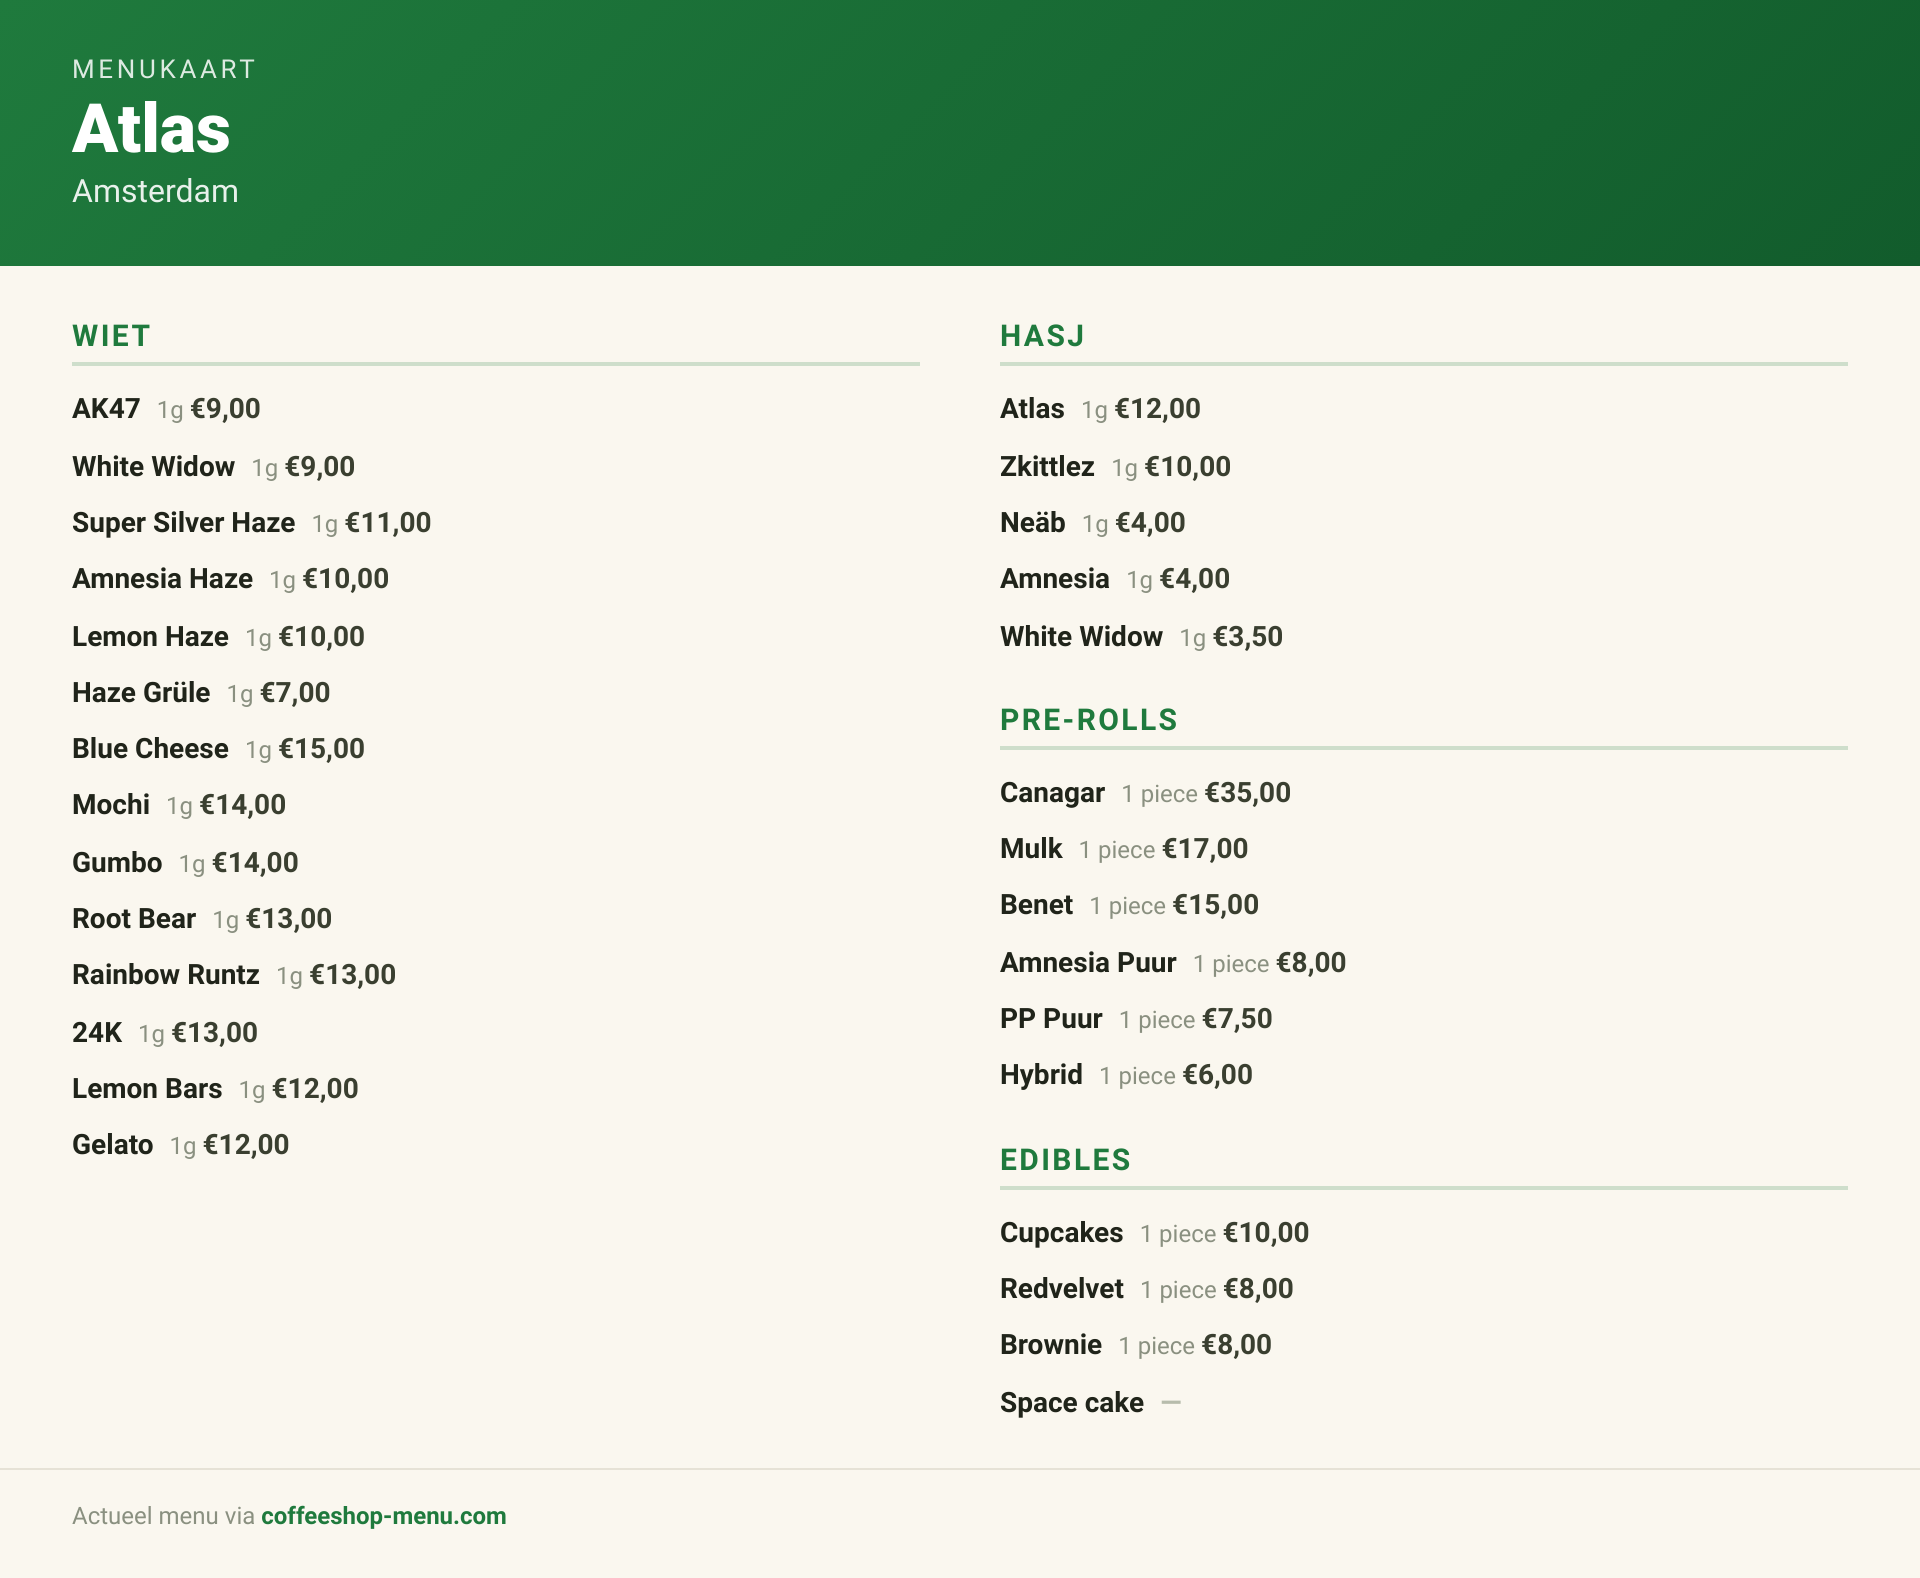Click the PRE-ROLLS section heading
This screenshot has height=1578, width=1920.
[1089, 720]
